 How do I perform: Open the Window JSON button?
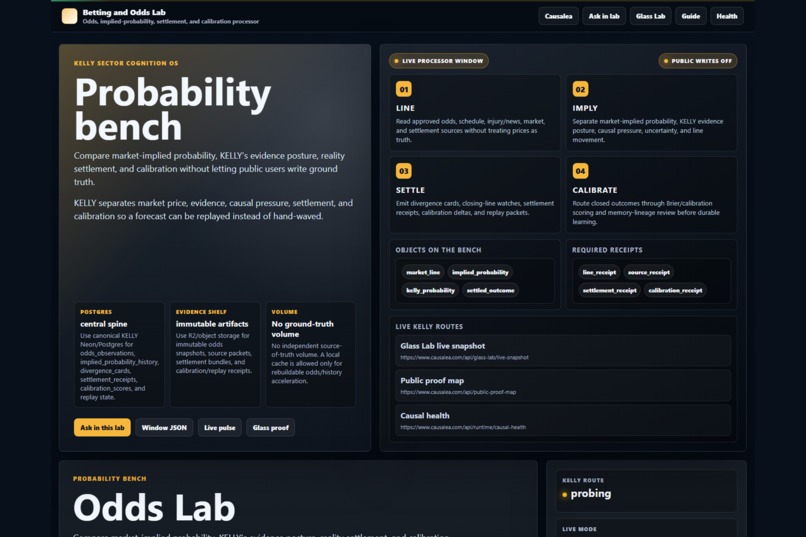(x=164, y=428)
